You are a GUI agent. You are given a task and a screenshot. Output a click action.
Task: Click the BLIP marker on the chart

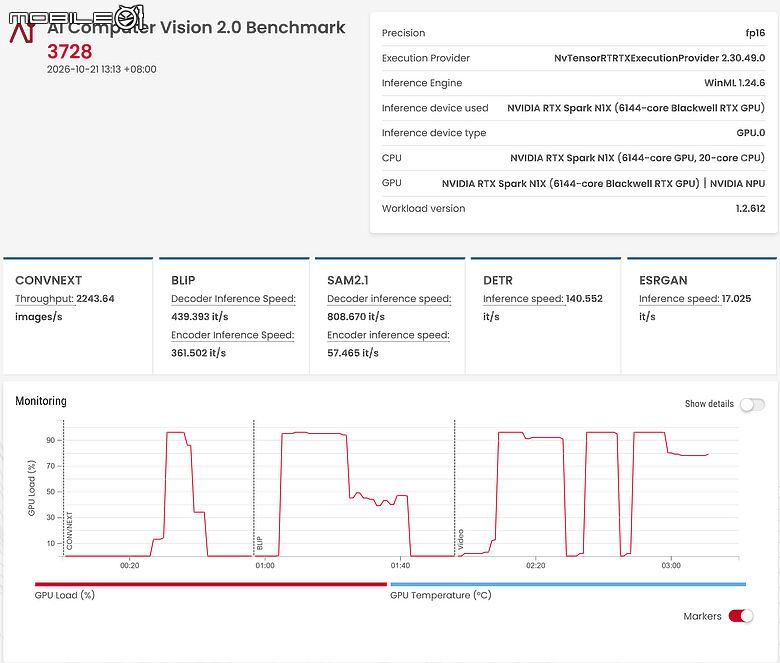pos(259,543)
